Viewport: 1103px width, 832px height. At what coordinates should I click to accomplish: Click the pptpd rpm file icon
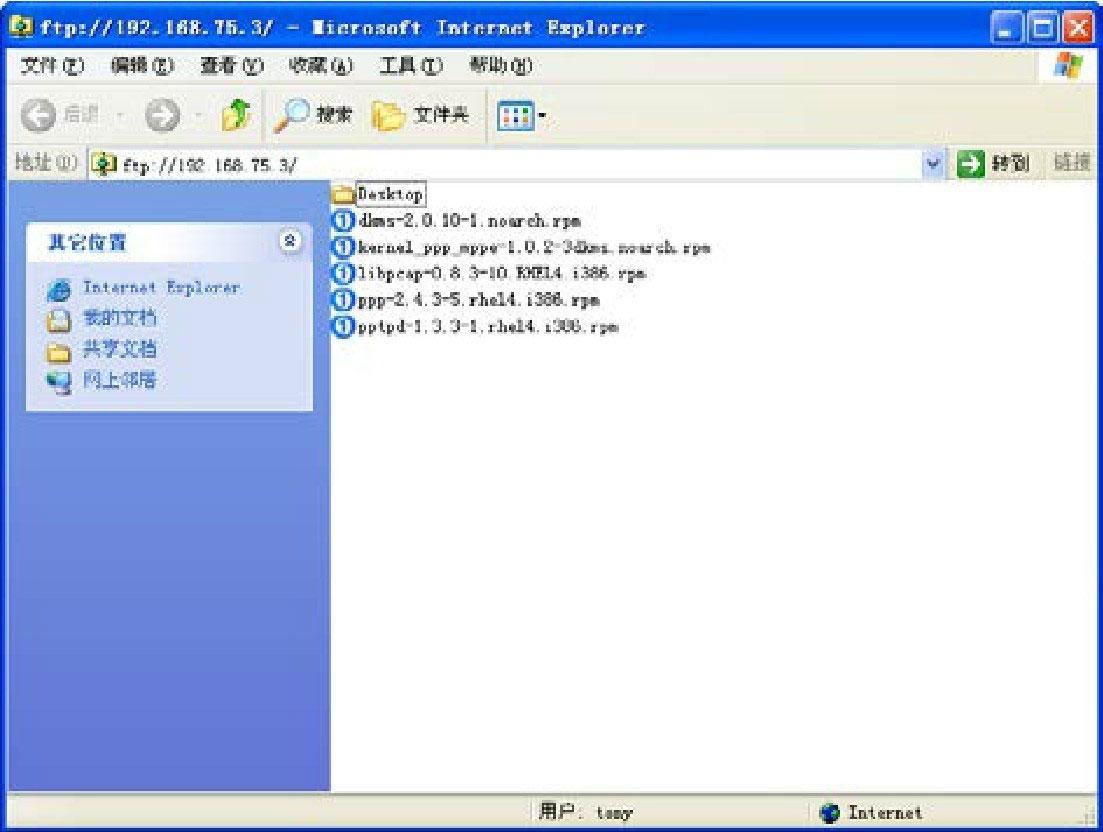(343, 327)
